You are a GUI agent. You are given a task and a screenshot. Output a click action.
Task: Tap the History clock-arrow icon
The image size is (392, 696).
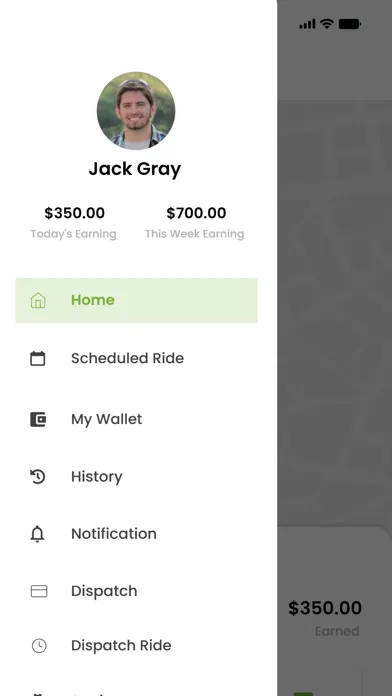pyautogui.click(x=38, y=477)
